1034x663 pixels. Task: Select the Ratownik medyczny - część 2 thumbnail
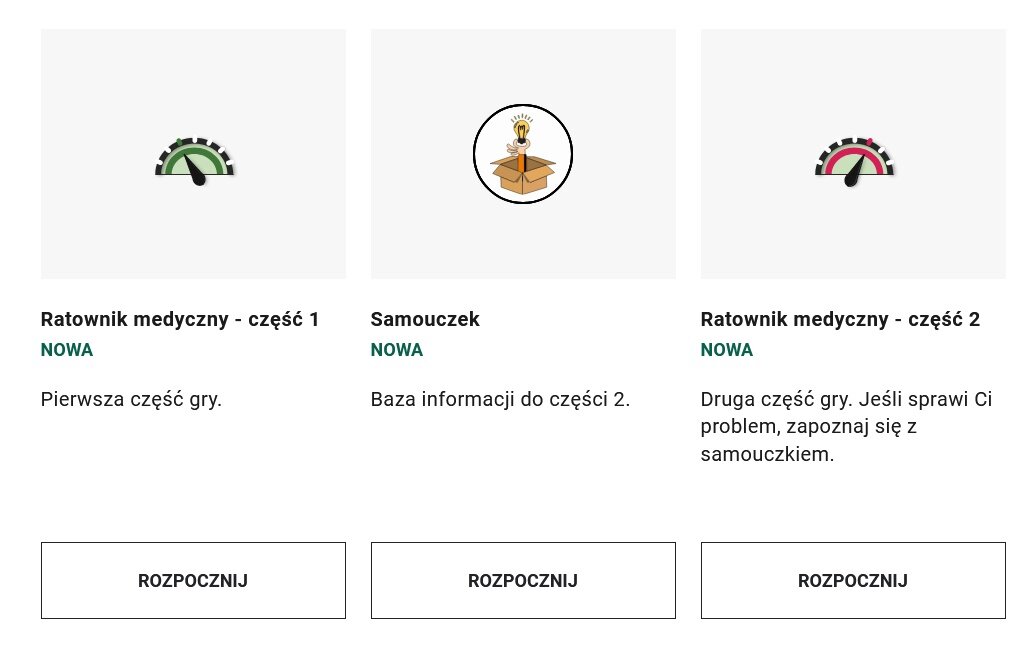tap(852, 153)
